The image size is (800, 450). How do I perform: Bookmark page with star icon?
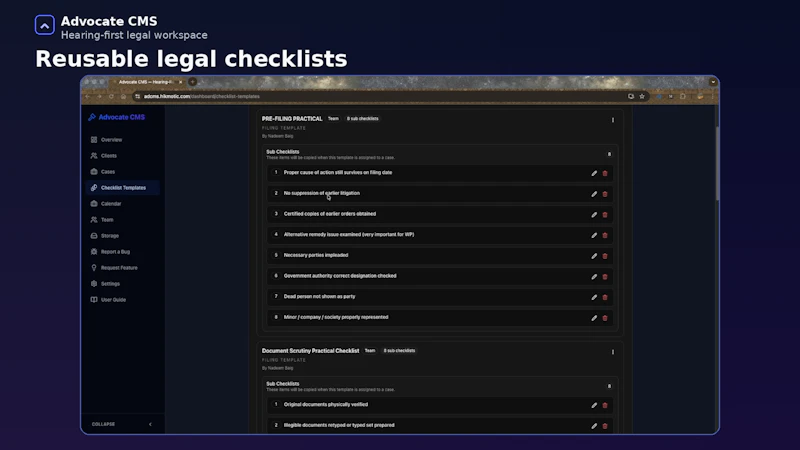pyautogui.click(x=642, y=96)
